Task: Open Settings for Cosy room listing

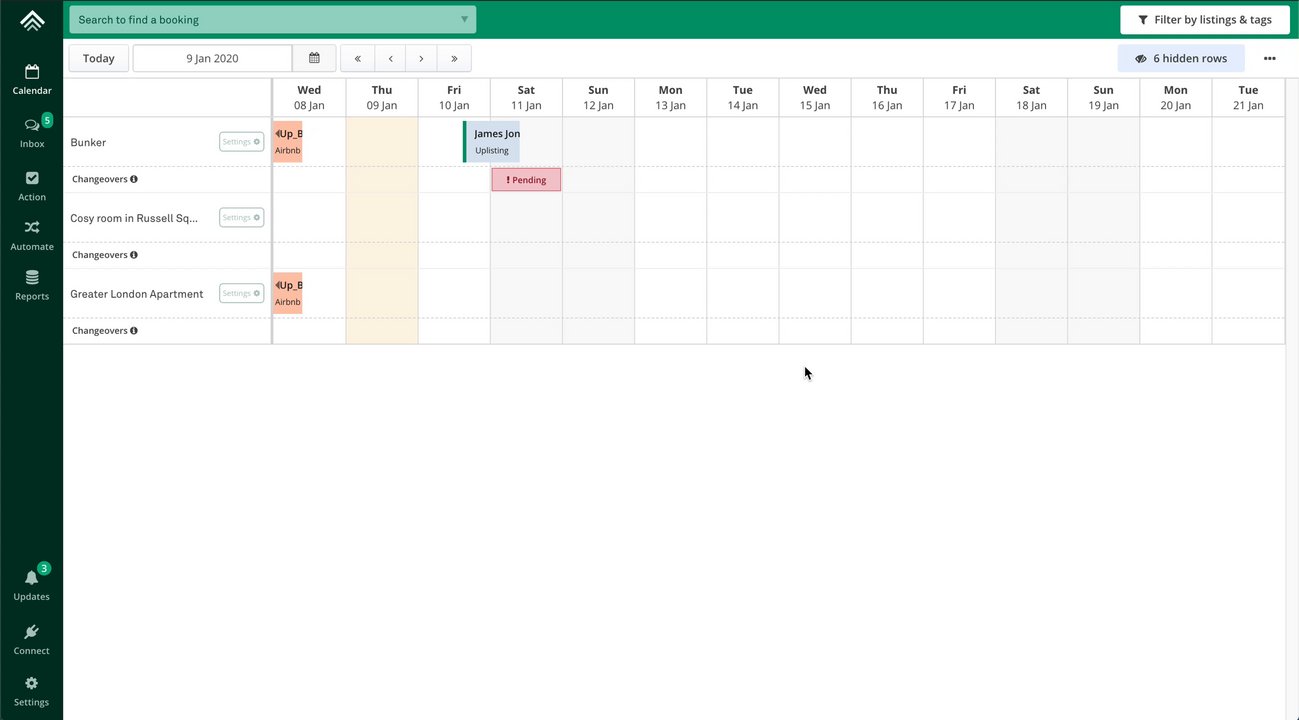Action: pyautogui.click(x=241, y=218)
